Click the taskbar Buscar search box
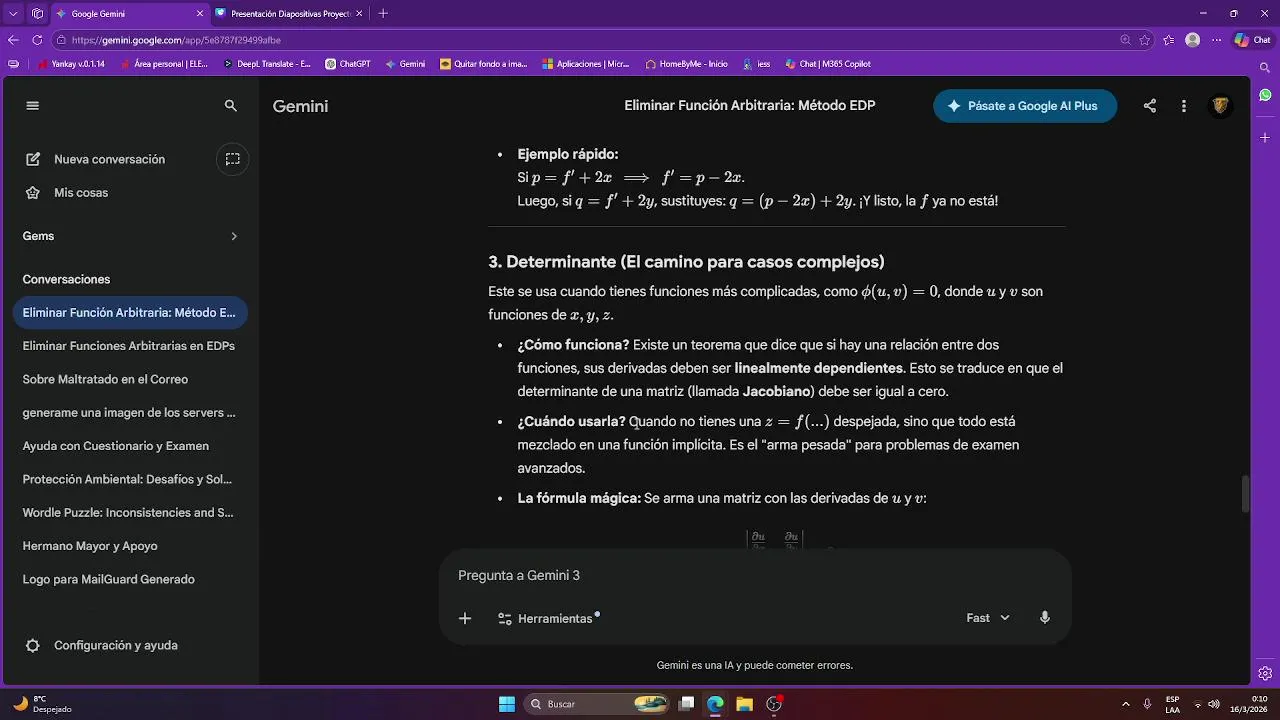 pos(597,704)
